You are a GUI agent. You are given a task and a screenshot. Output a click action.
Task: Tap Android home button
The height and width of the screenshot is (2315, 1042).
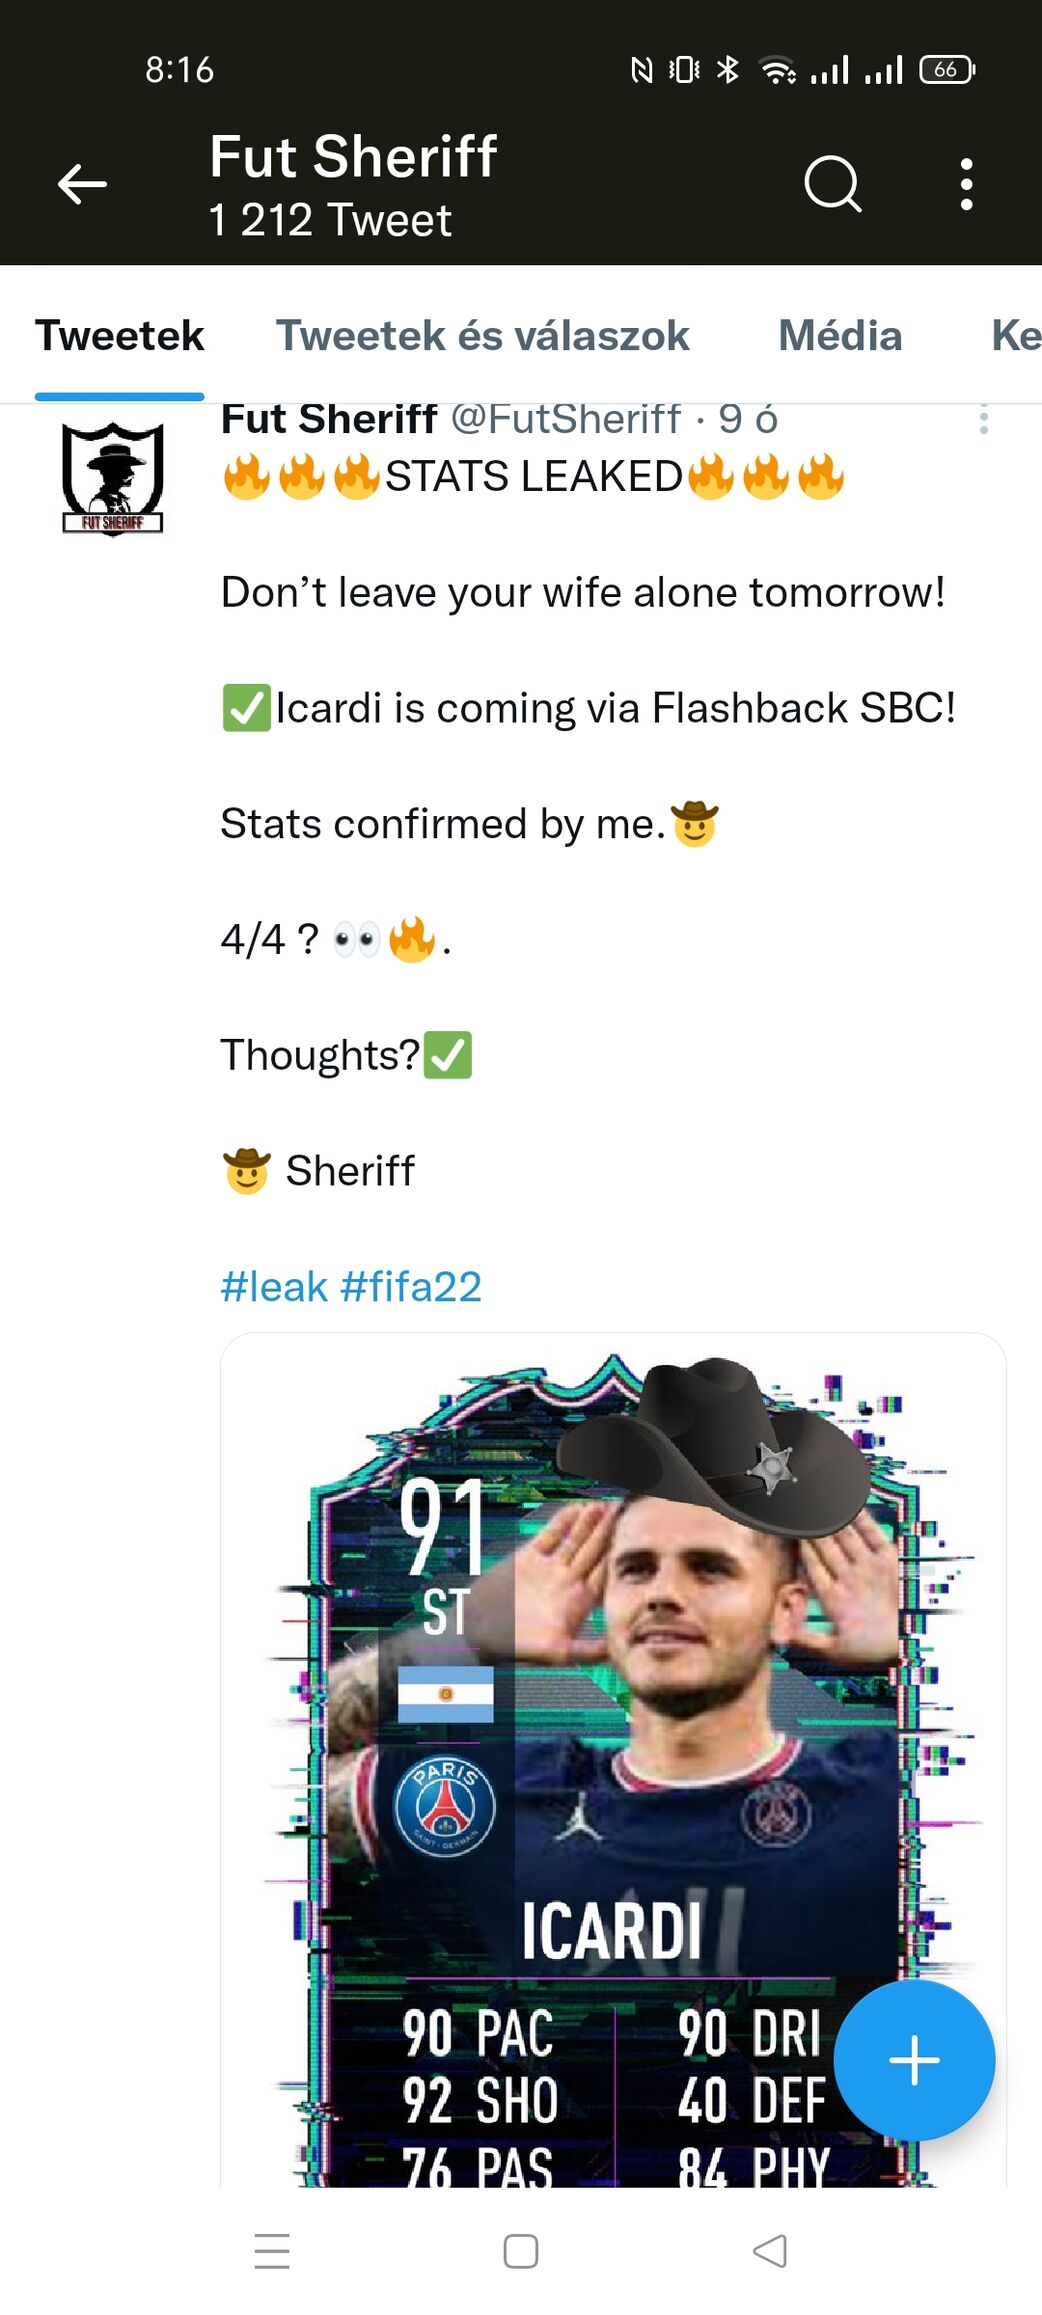(521, 2251)
